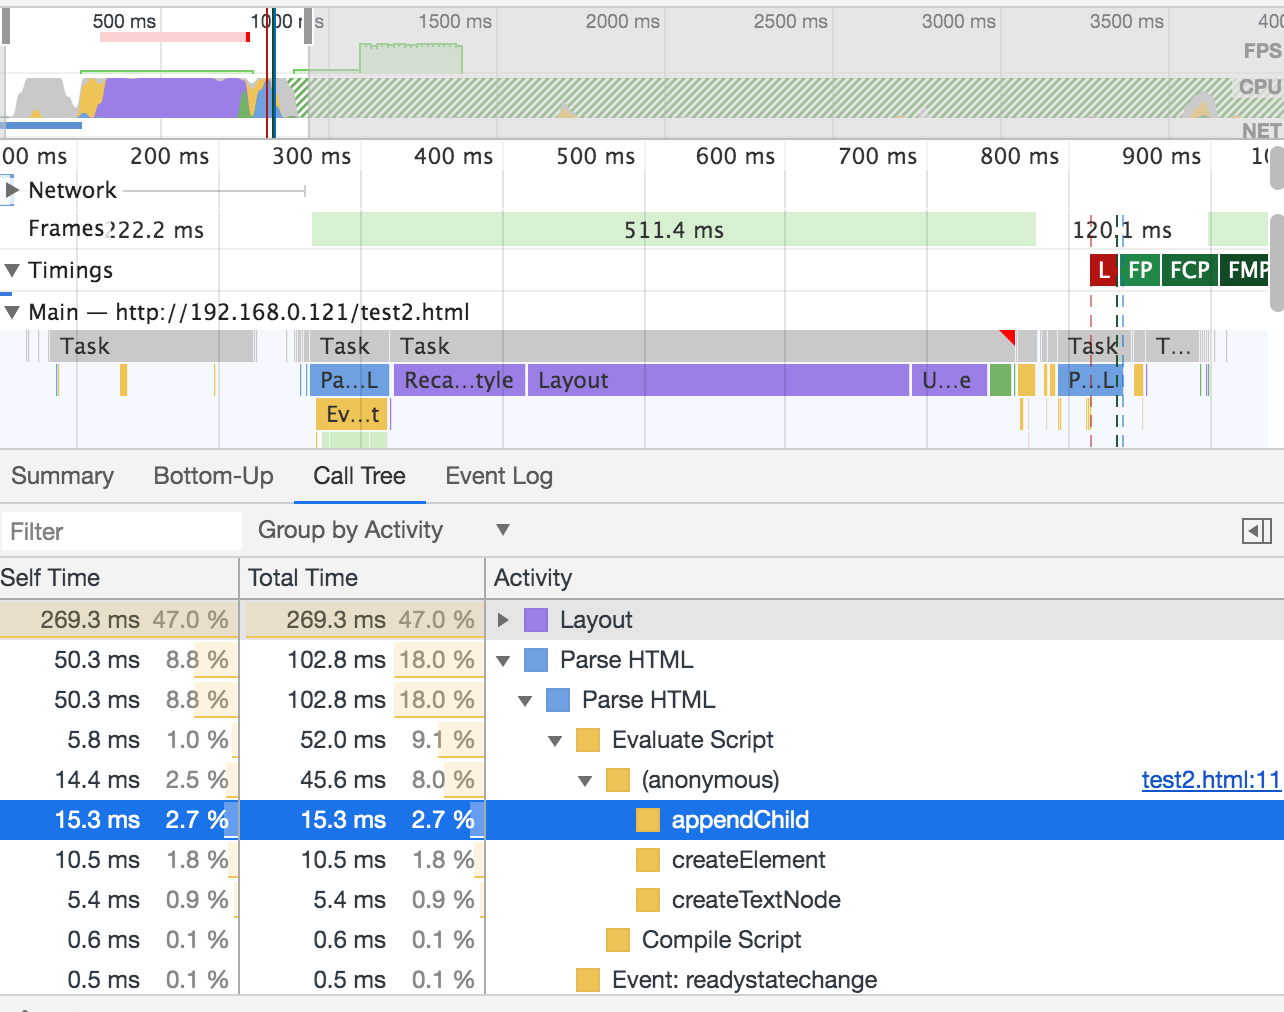Open the Group by Activity dropdown
Screen dimensions: 1284x1012
(x=384, y=530)
